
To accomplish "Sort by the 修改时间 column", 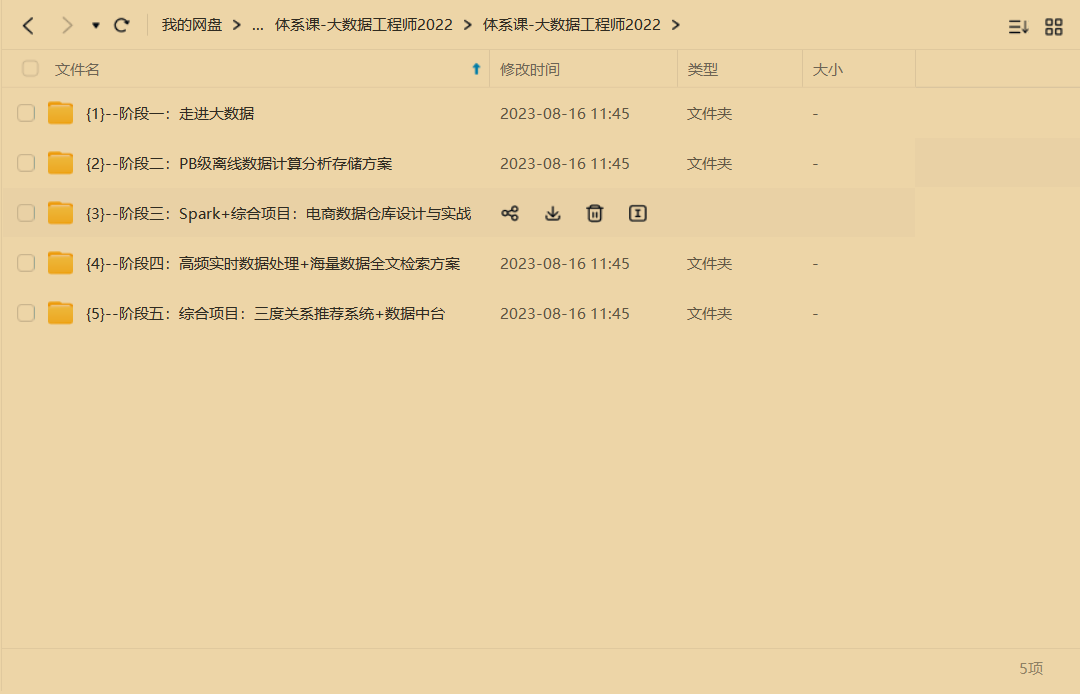I will point(530,70).
